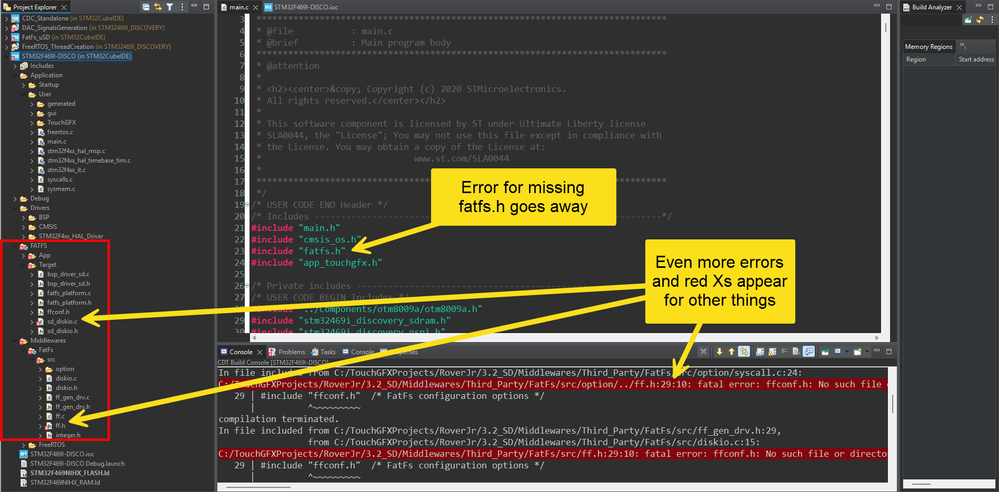Toggle Link with Editor in Project Explorer
This screenshot has width=999, height=492.
click(158, 8)
